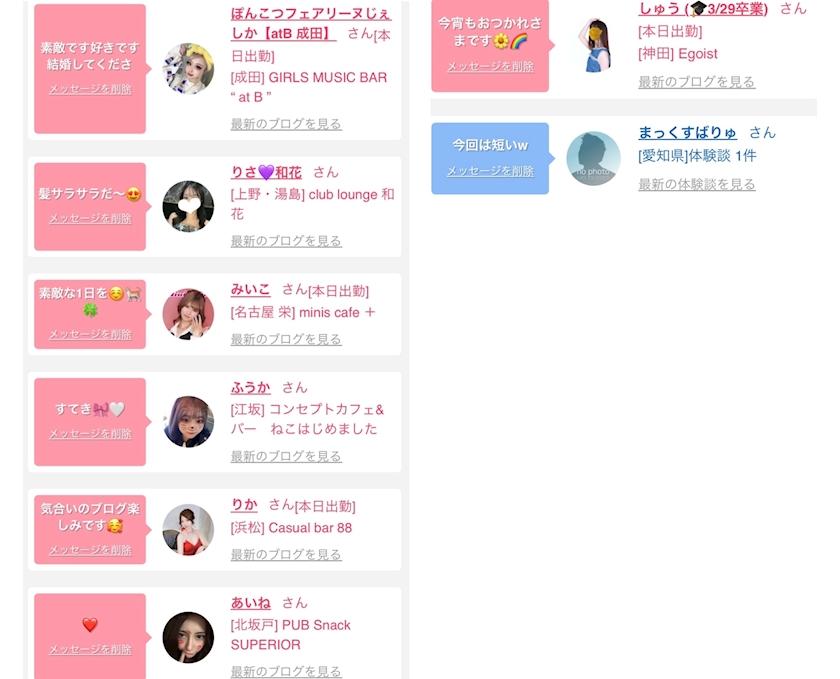Image resolution: width=840 pixels, height=679 pixels.
Task: Open the みいこ profile name link
Action: coord(250,290)
